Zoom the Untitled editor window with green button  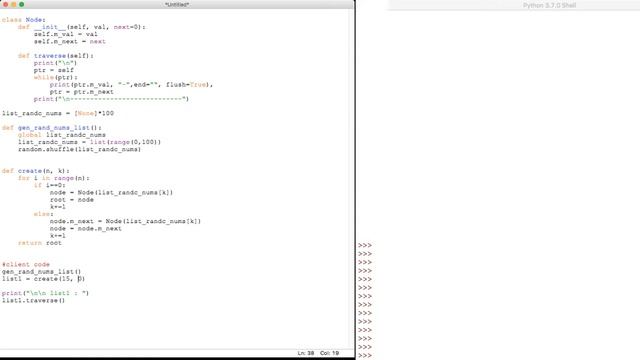click(x=22, y=4)
